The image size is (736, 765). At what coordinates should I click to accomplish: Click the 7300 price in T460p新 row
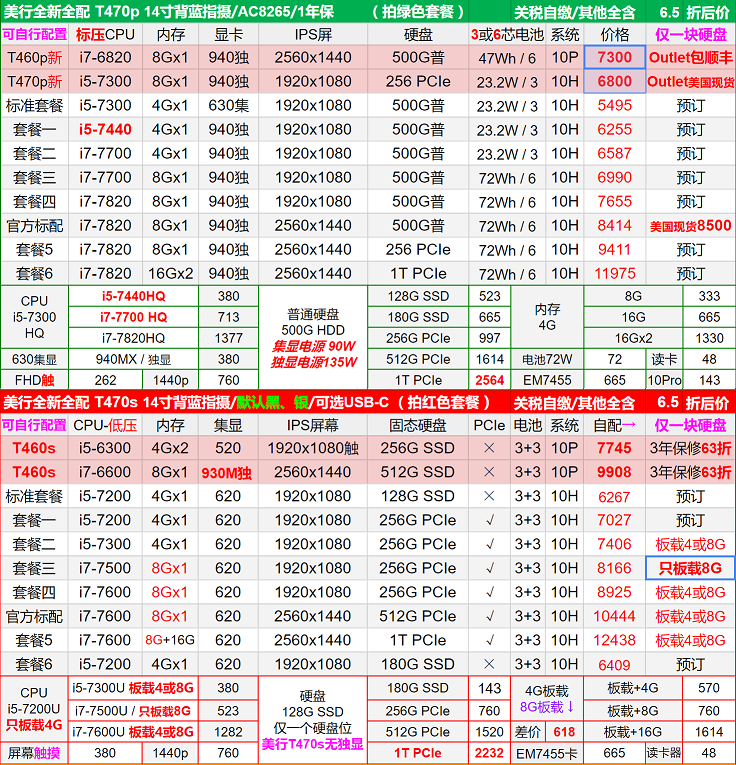tap(615, 58)
